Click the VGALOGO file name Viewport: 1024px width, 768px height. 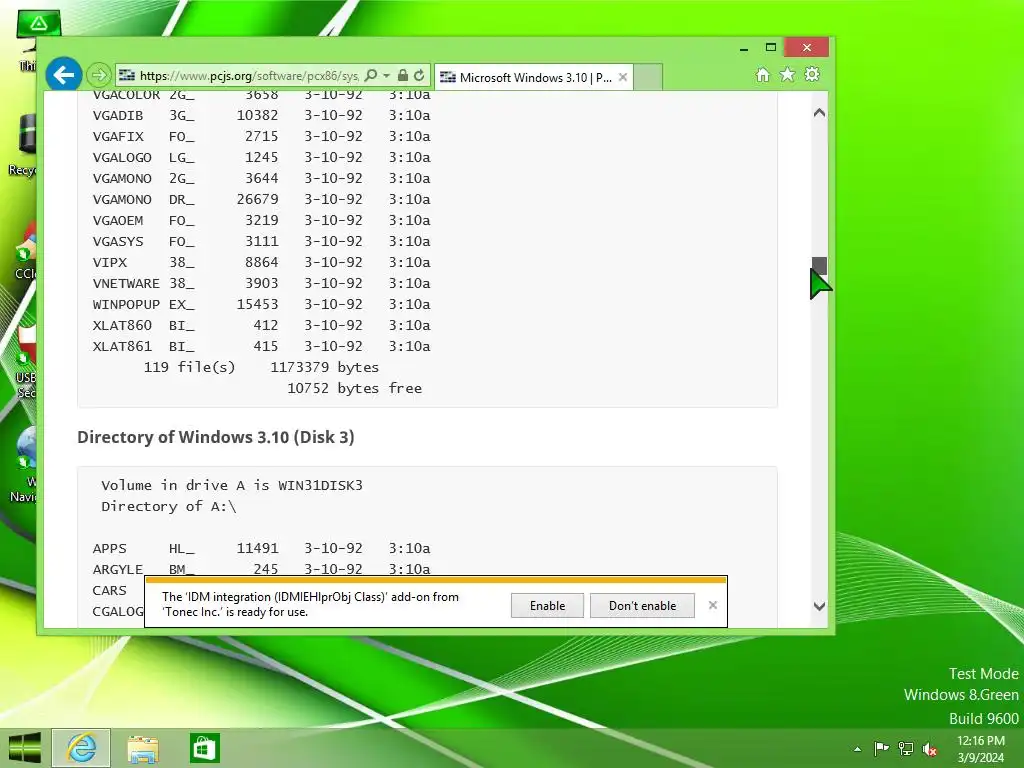point(122,157)
